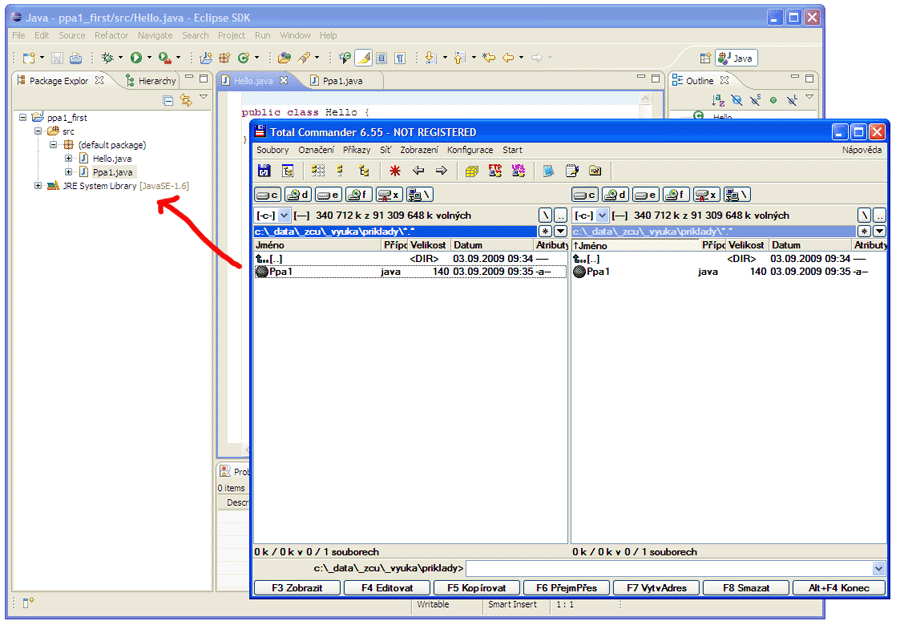The image size is (900, 625).
Task: Toggle Hide Local Types in Outline toolbar
Action: click(792, 100)
